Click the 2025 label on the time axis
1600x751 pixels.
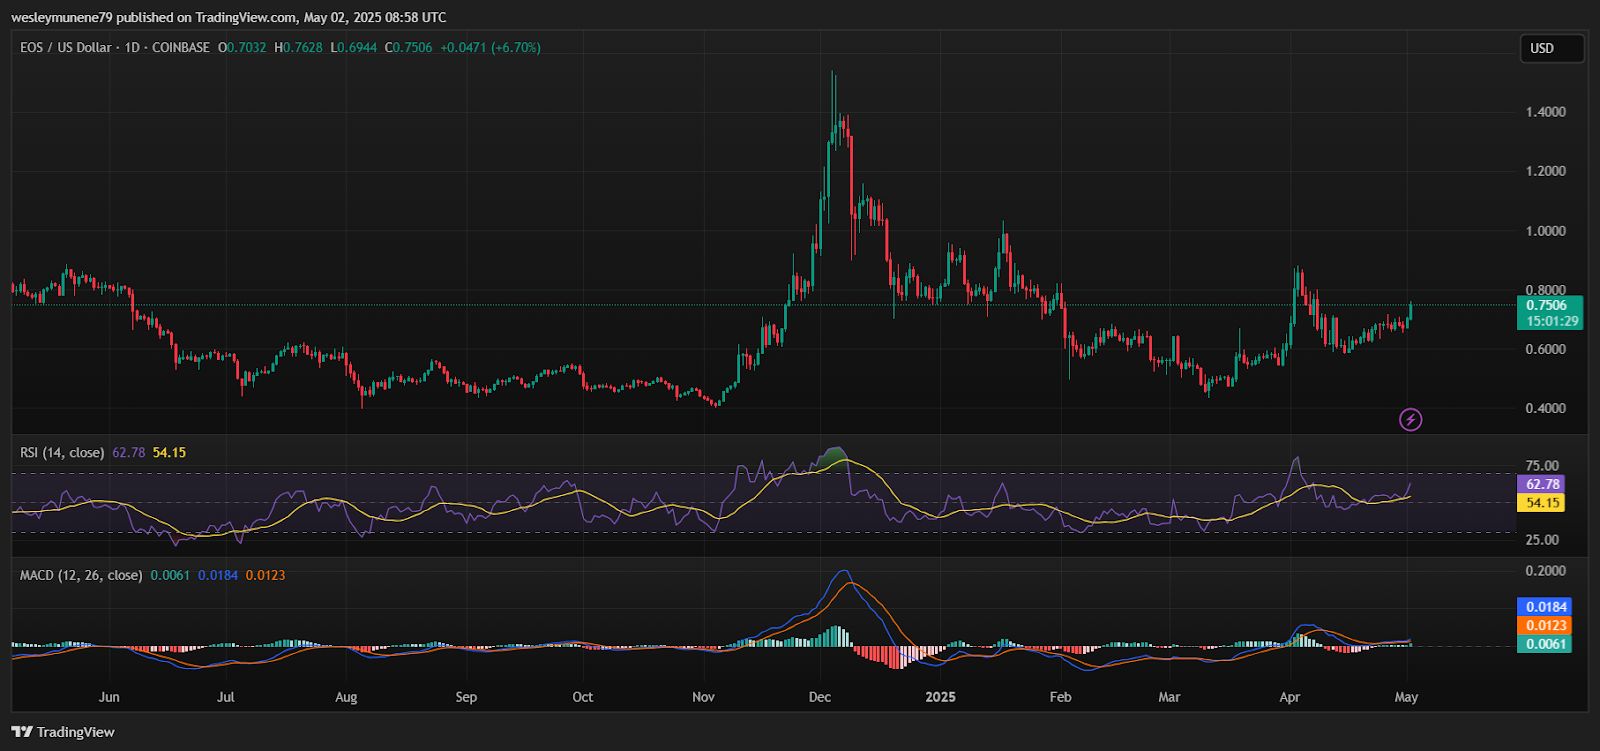click(940, 697)
